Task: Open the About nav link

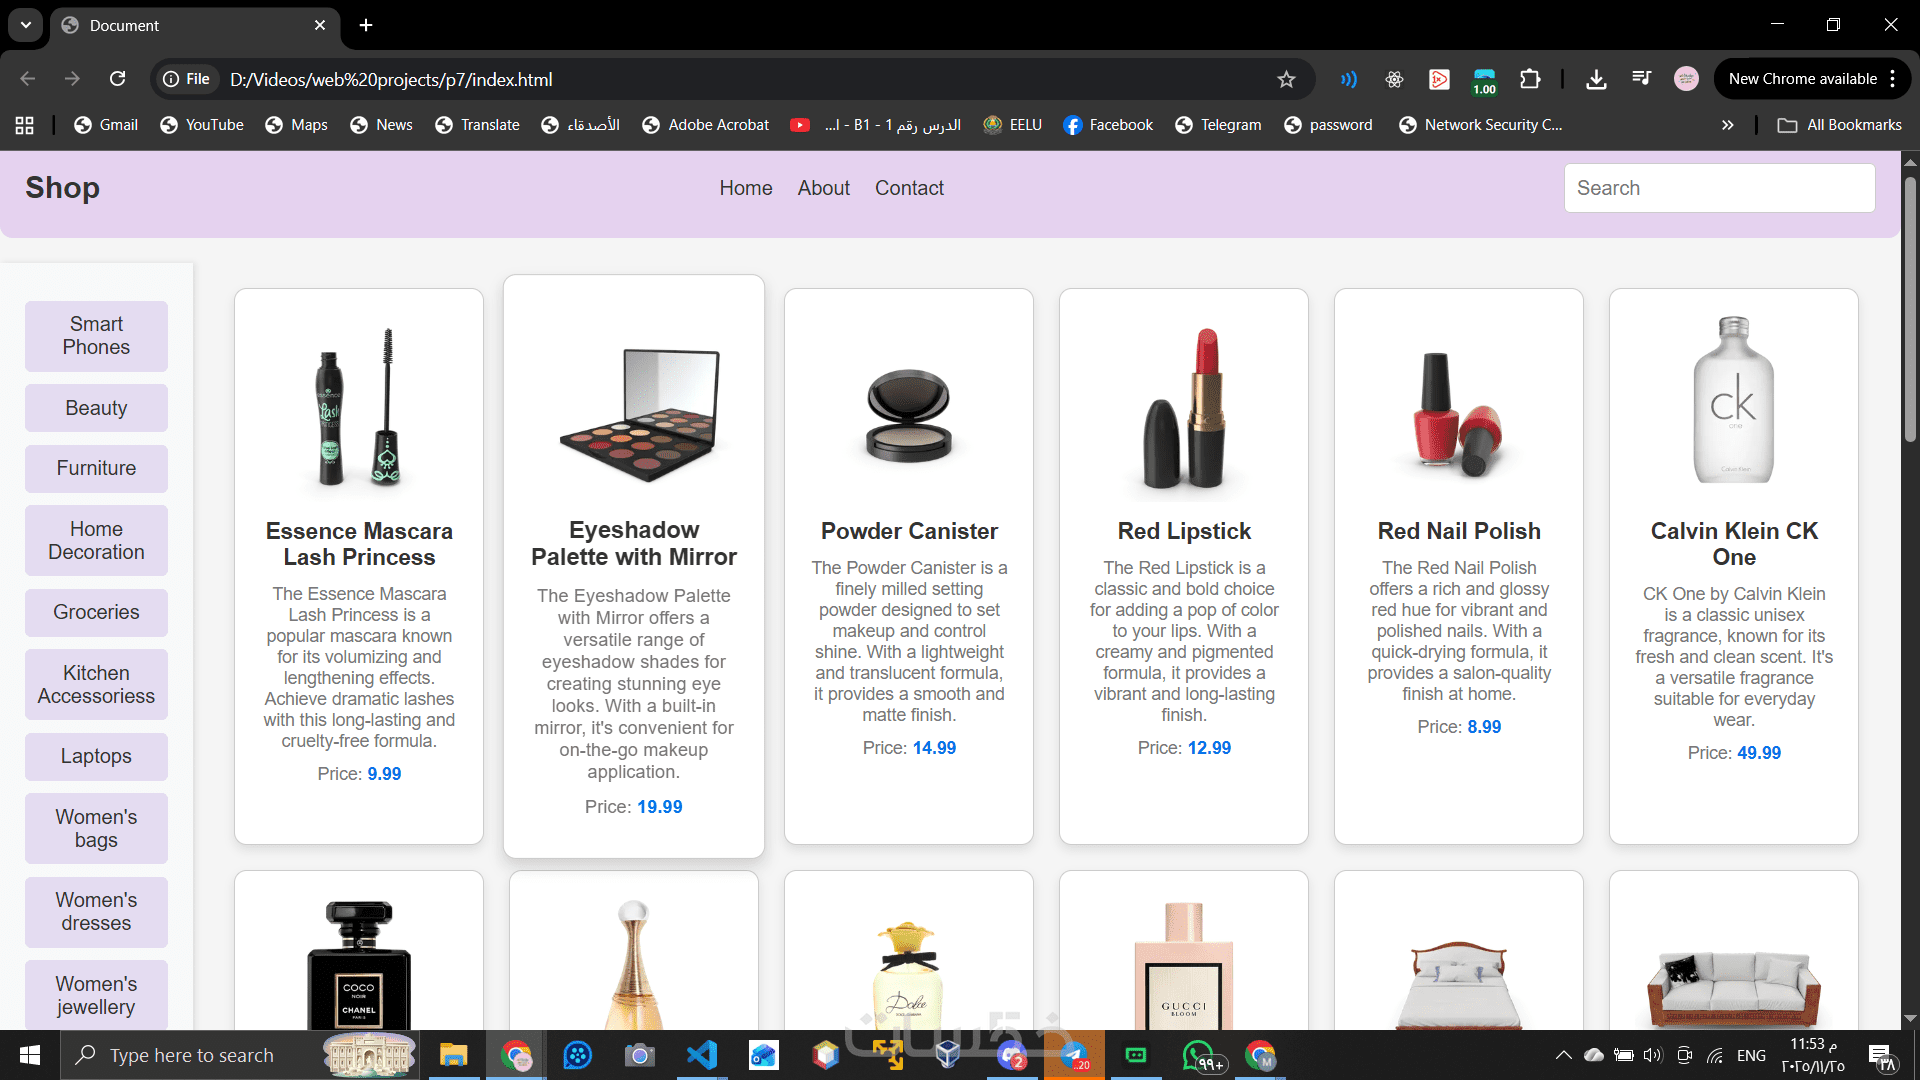Action: point(823,188)
